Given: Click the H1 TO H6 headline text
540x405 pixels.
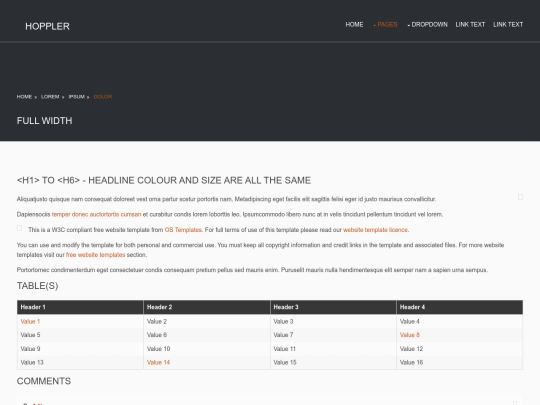Looking at the screenshot, I should pyautogui.click(x=164, y=180).
